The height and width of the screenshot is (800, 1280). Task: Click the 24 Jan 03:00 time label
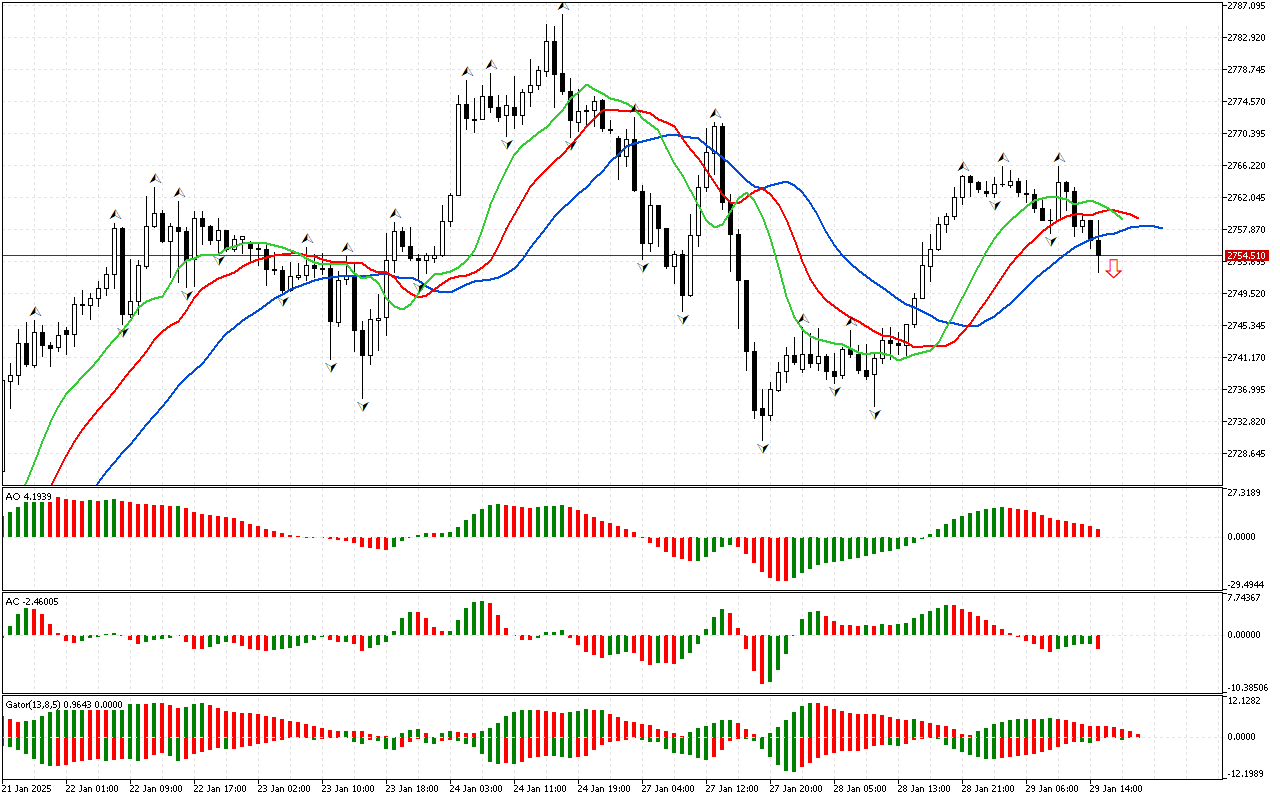pos(476,788)
